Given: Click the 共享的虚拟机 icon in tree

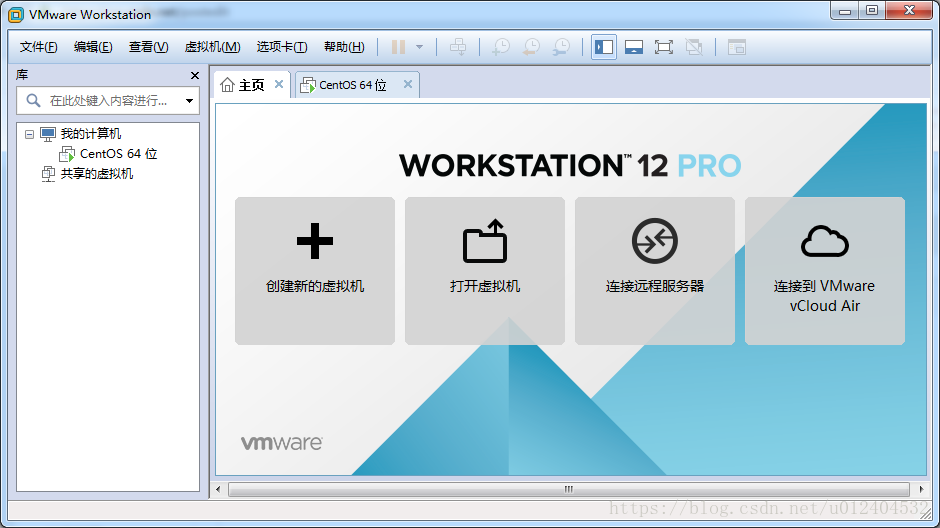Looking at the screenshot, I should click(48, 174).
